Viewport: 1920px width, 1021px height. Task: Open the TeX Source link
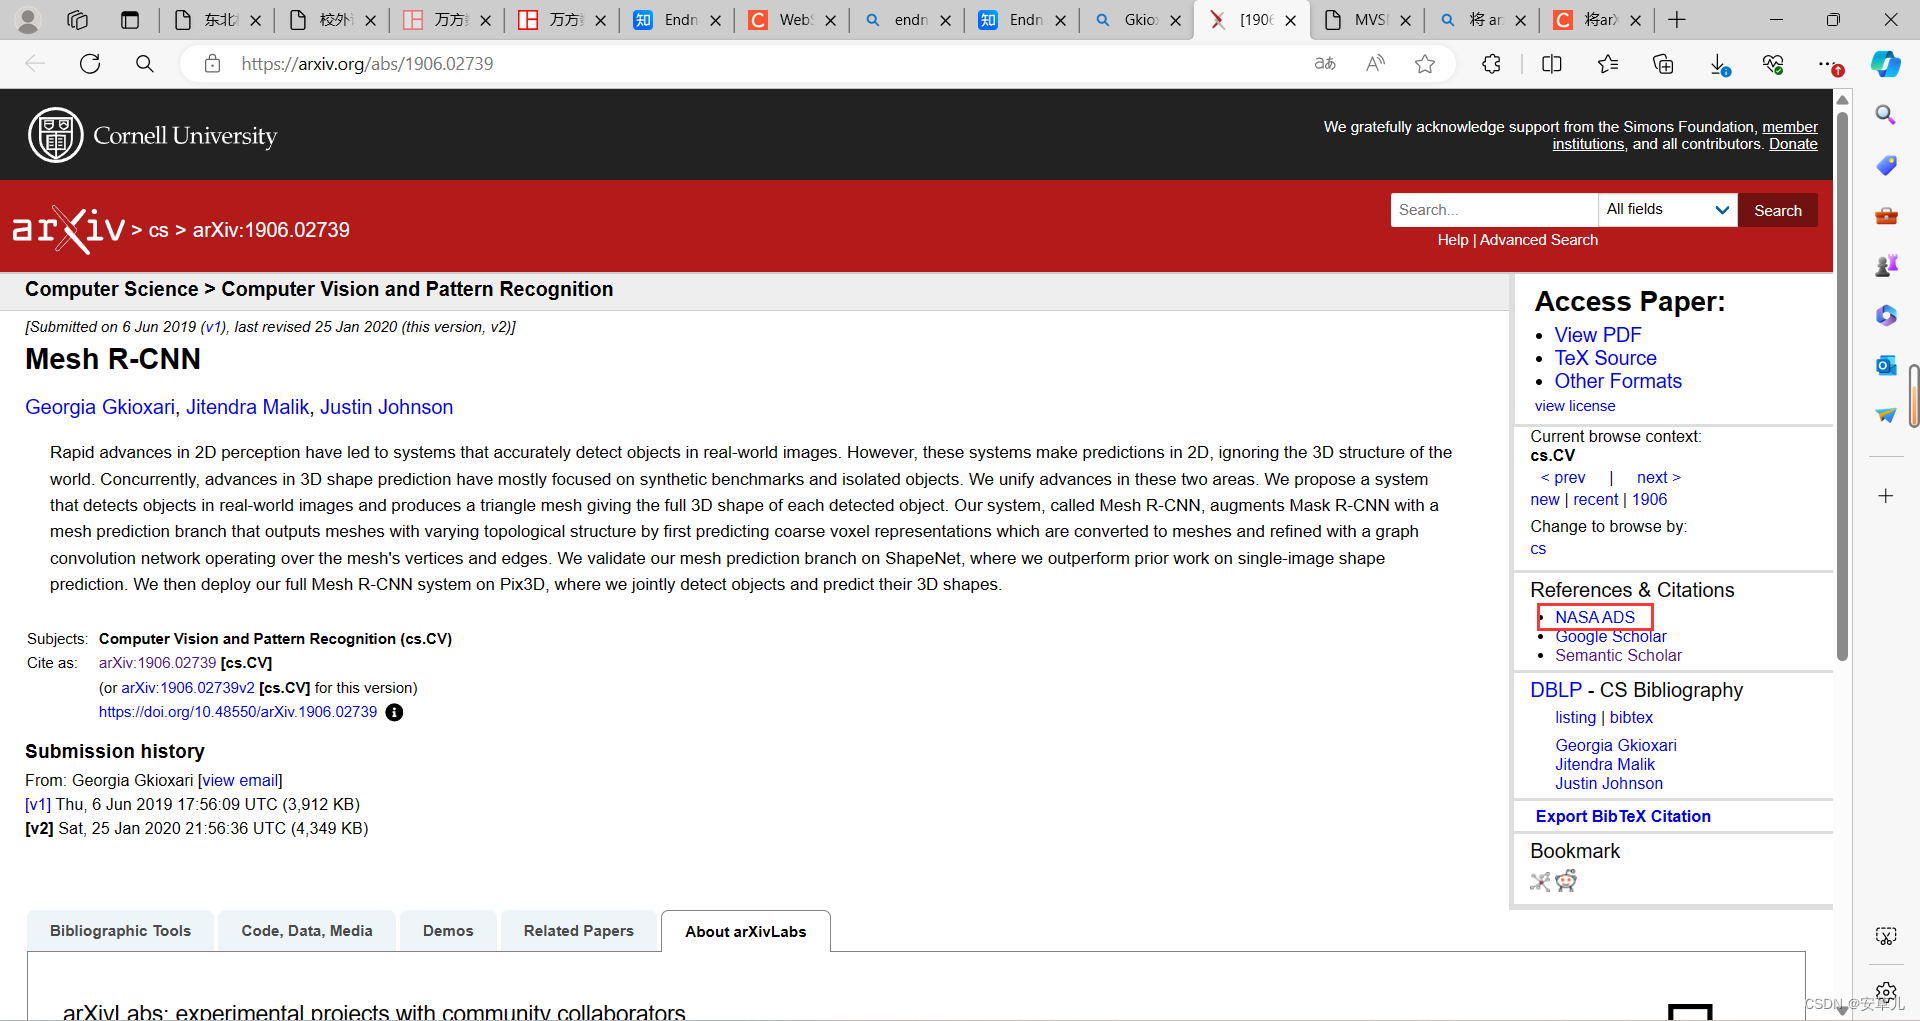coord(1605,357)
